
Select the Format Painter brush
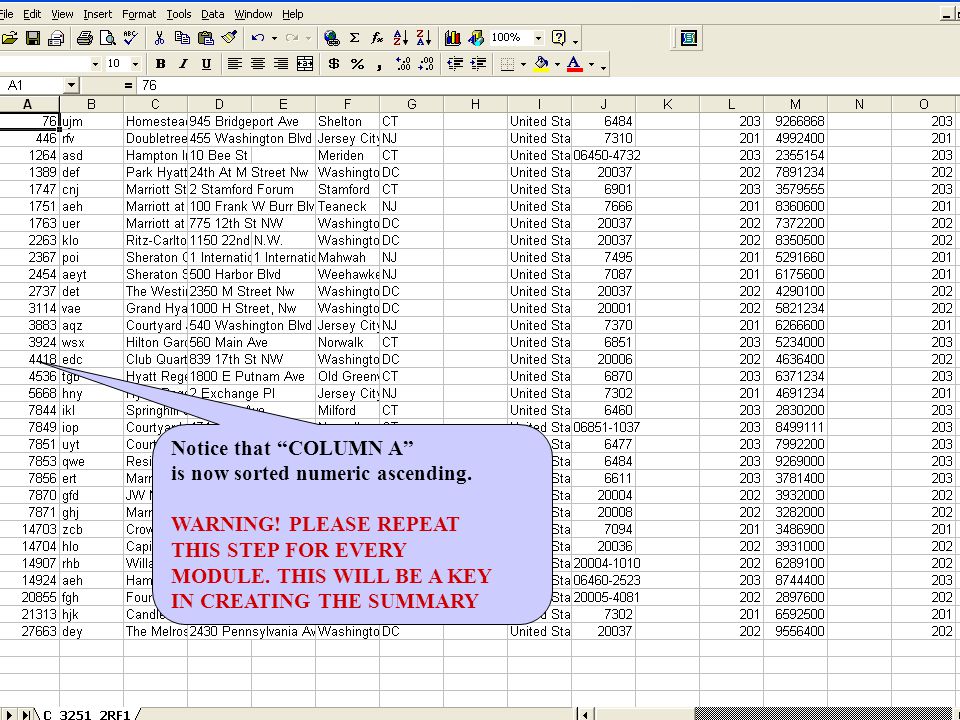click(x=230, y=39)
